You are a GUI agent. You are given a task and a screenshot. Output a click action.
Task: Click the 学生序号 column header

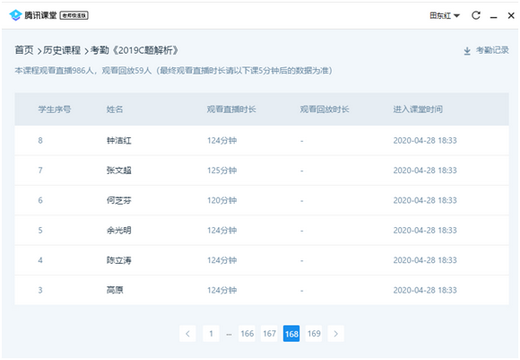pyautogui.click(x=54, y=109)
